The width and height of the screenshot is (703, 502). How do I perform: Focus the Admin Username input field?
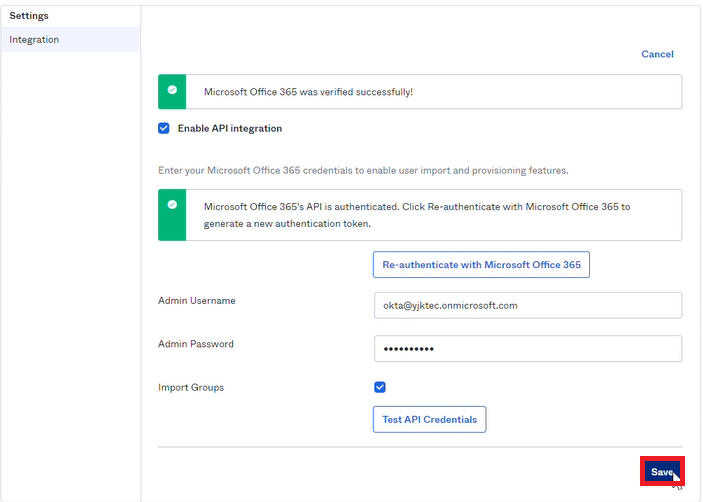(x=528, y=305)
